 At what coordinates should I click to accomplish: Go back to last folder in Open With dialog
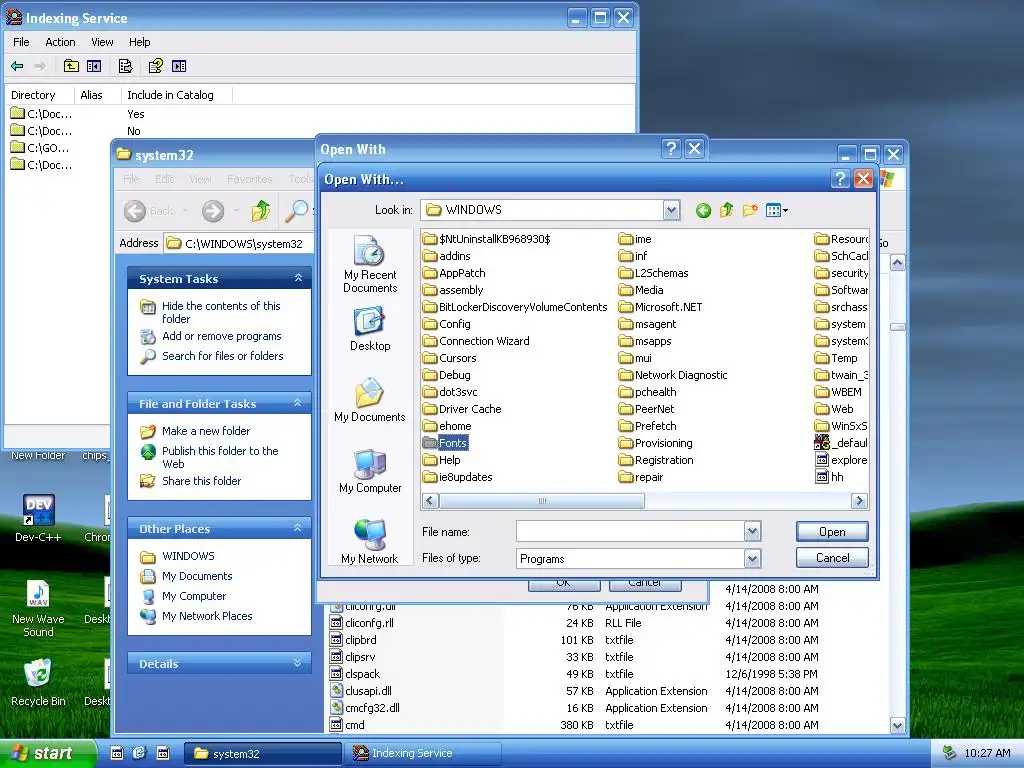(x=703, y=210)
